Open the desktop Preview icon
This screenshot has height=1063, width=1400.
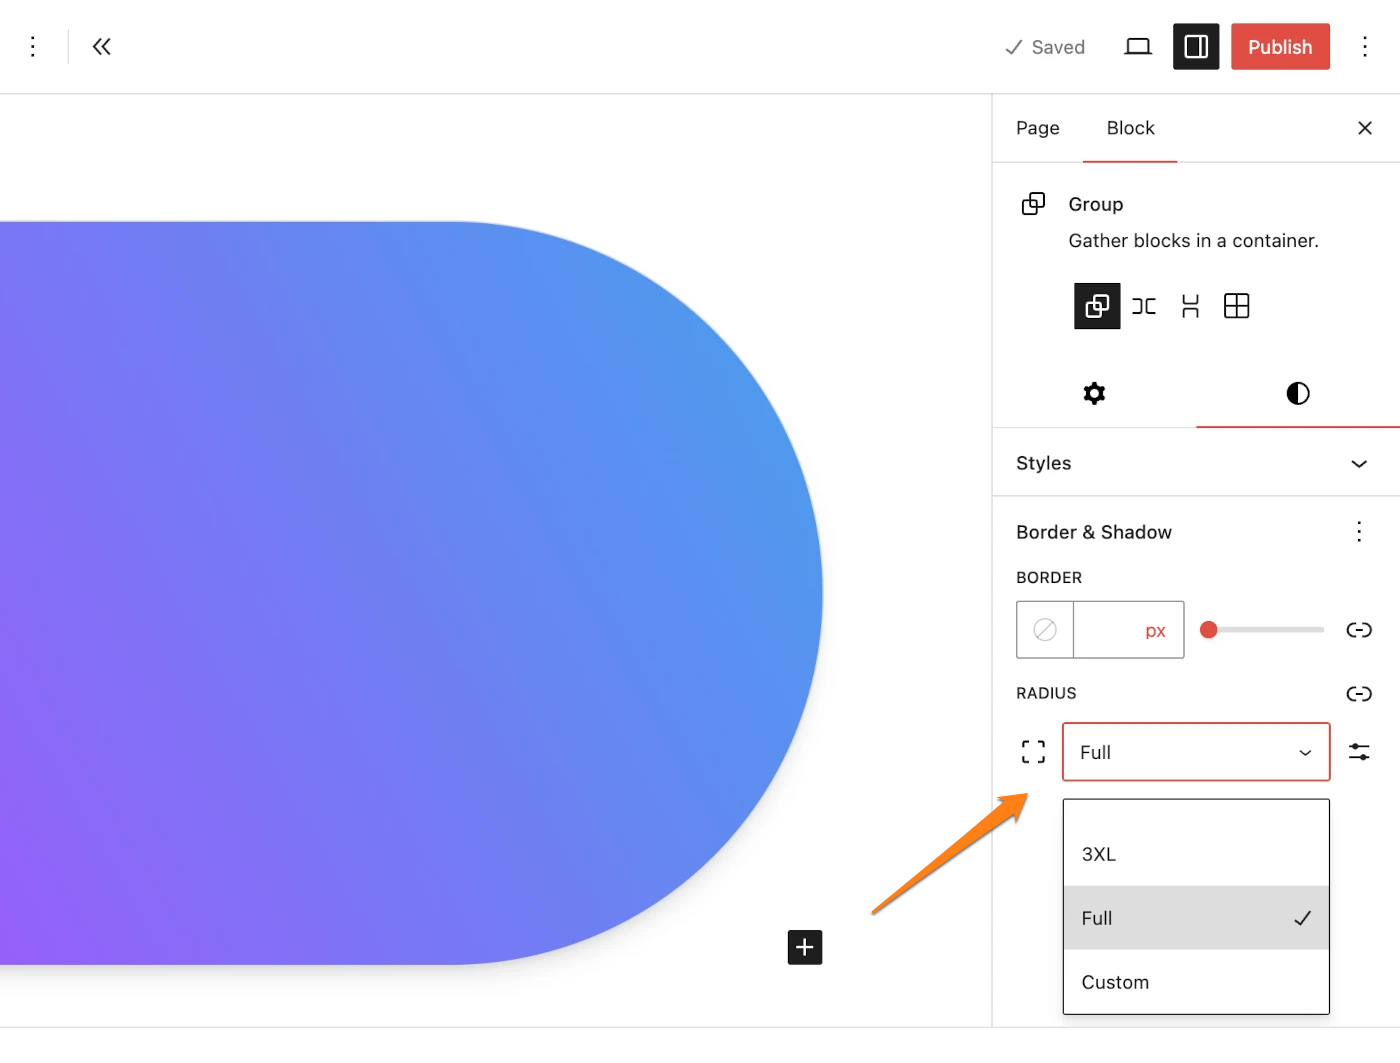point(1137,46)
